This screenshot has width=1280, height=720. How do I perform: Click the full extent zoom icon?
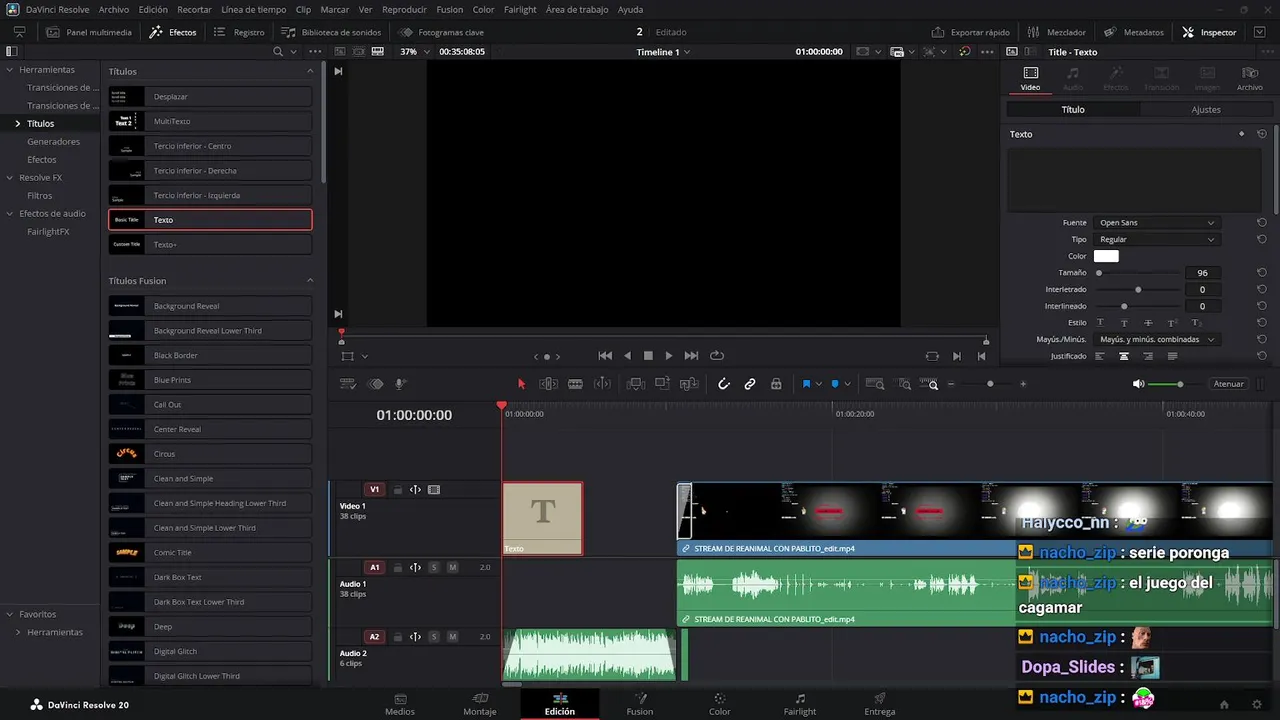point(875,384)
